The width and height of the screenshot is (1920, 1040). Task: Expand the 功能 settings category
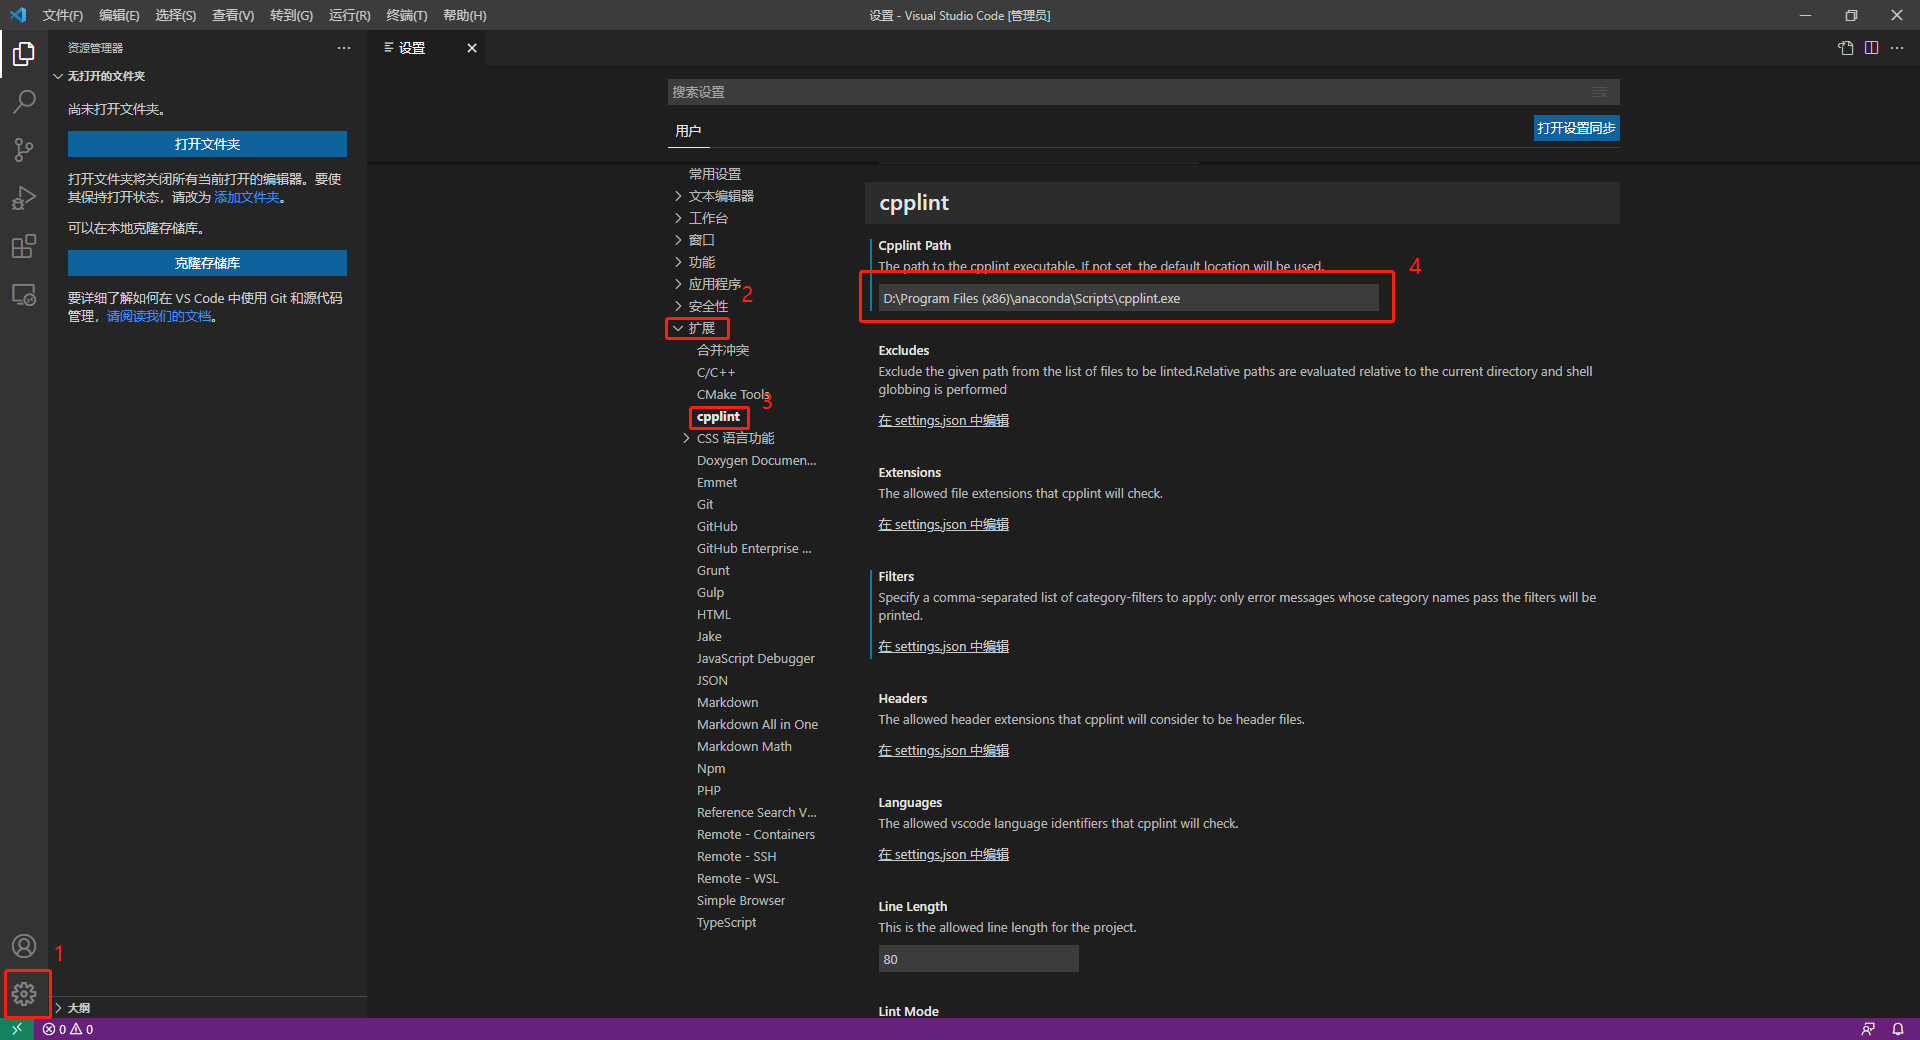678,262
